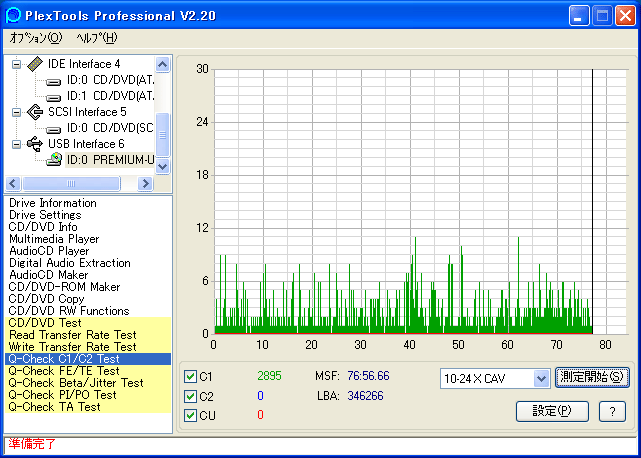Click the device tree scroll up arrow
Image resolution: width=641 pixels, height=458 pixels.
coord(163,64)
